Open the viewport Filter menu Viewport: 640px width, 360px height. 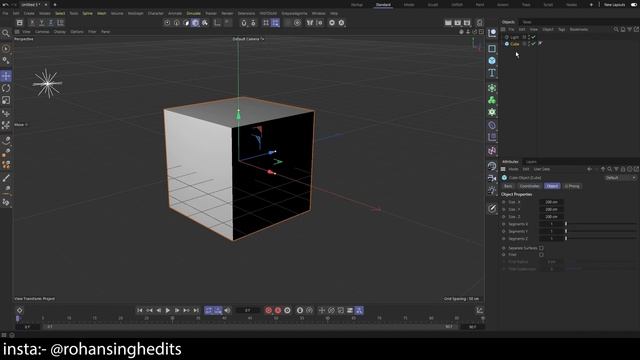pos(92,31)
